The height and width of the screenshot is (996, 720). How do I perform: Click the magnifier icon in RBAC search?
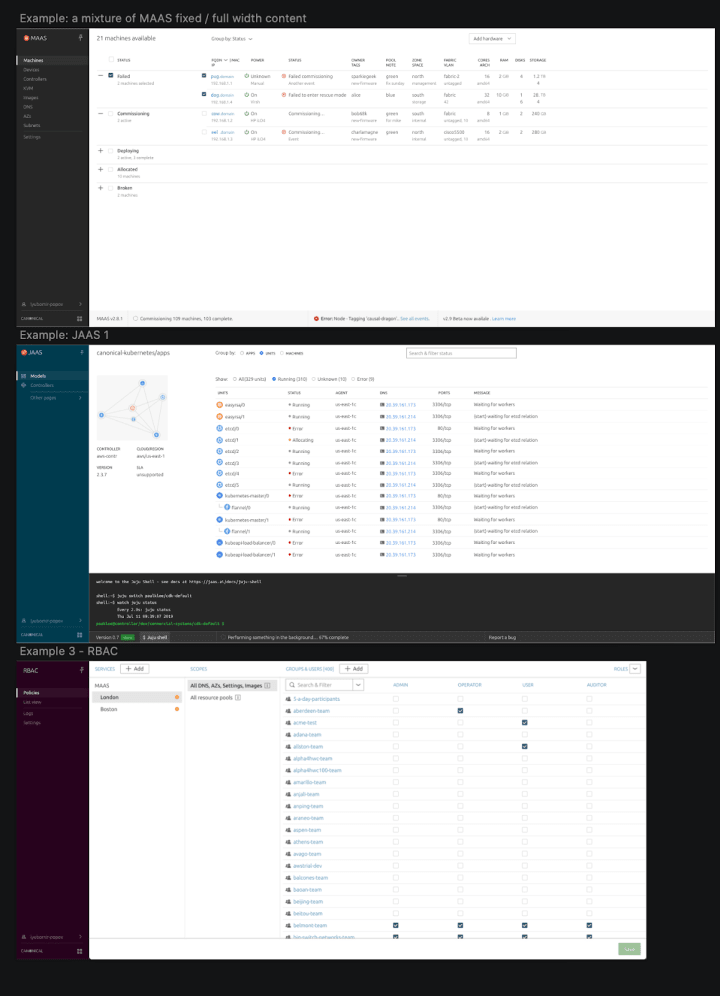click(x=292, y=685)
